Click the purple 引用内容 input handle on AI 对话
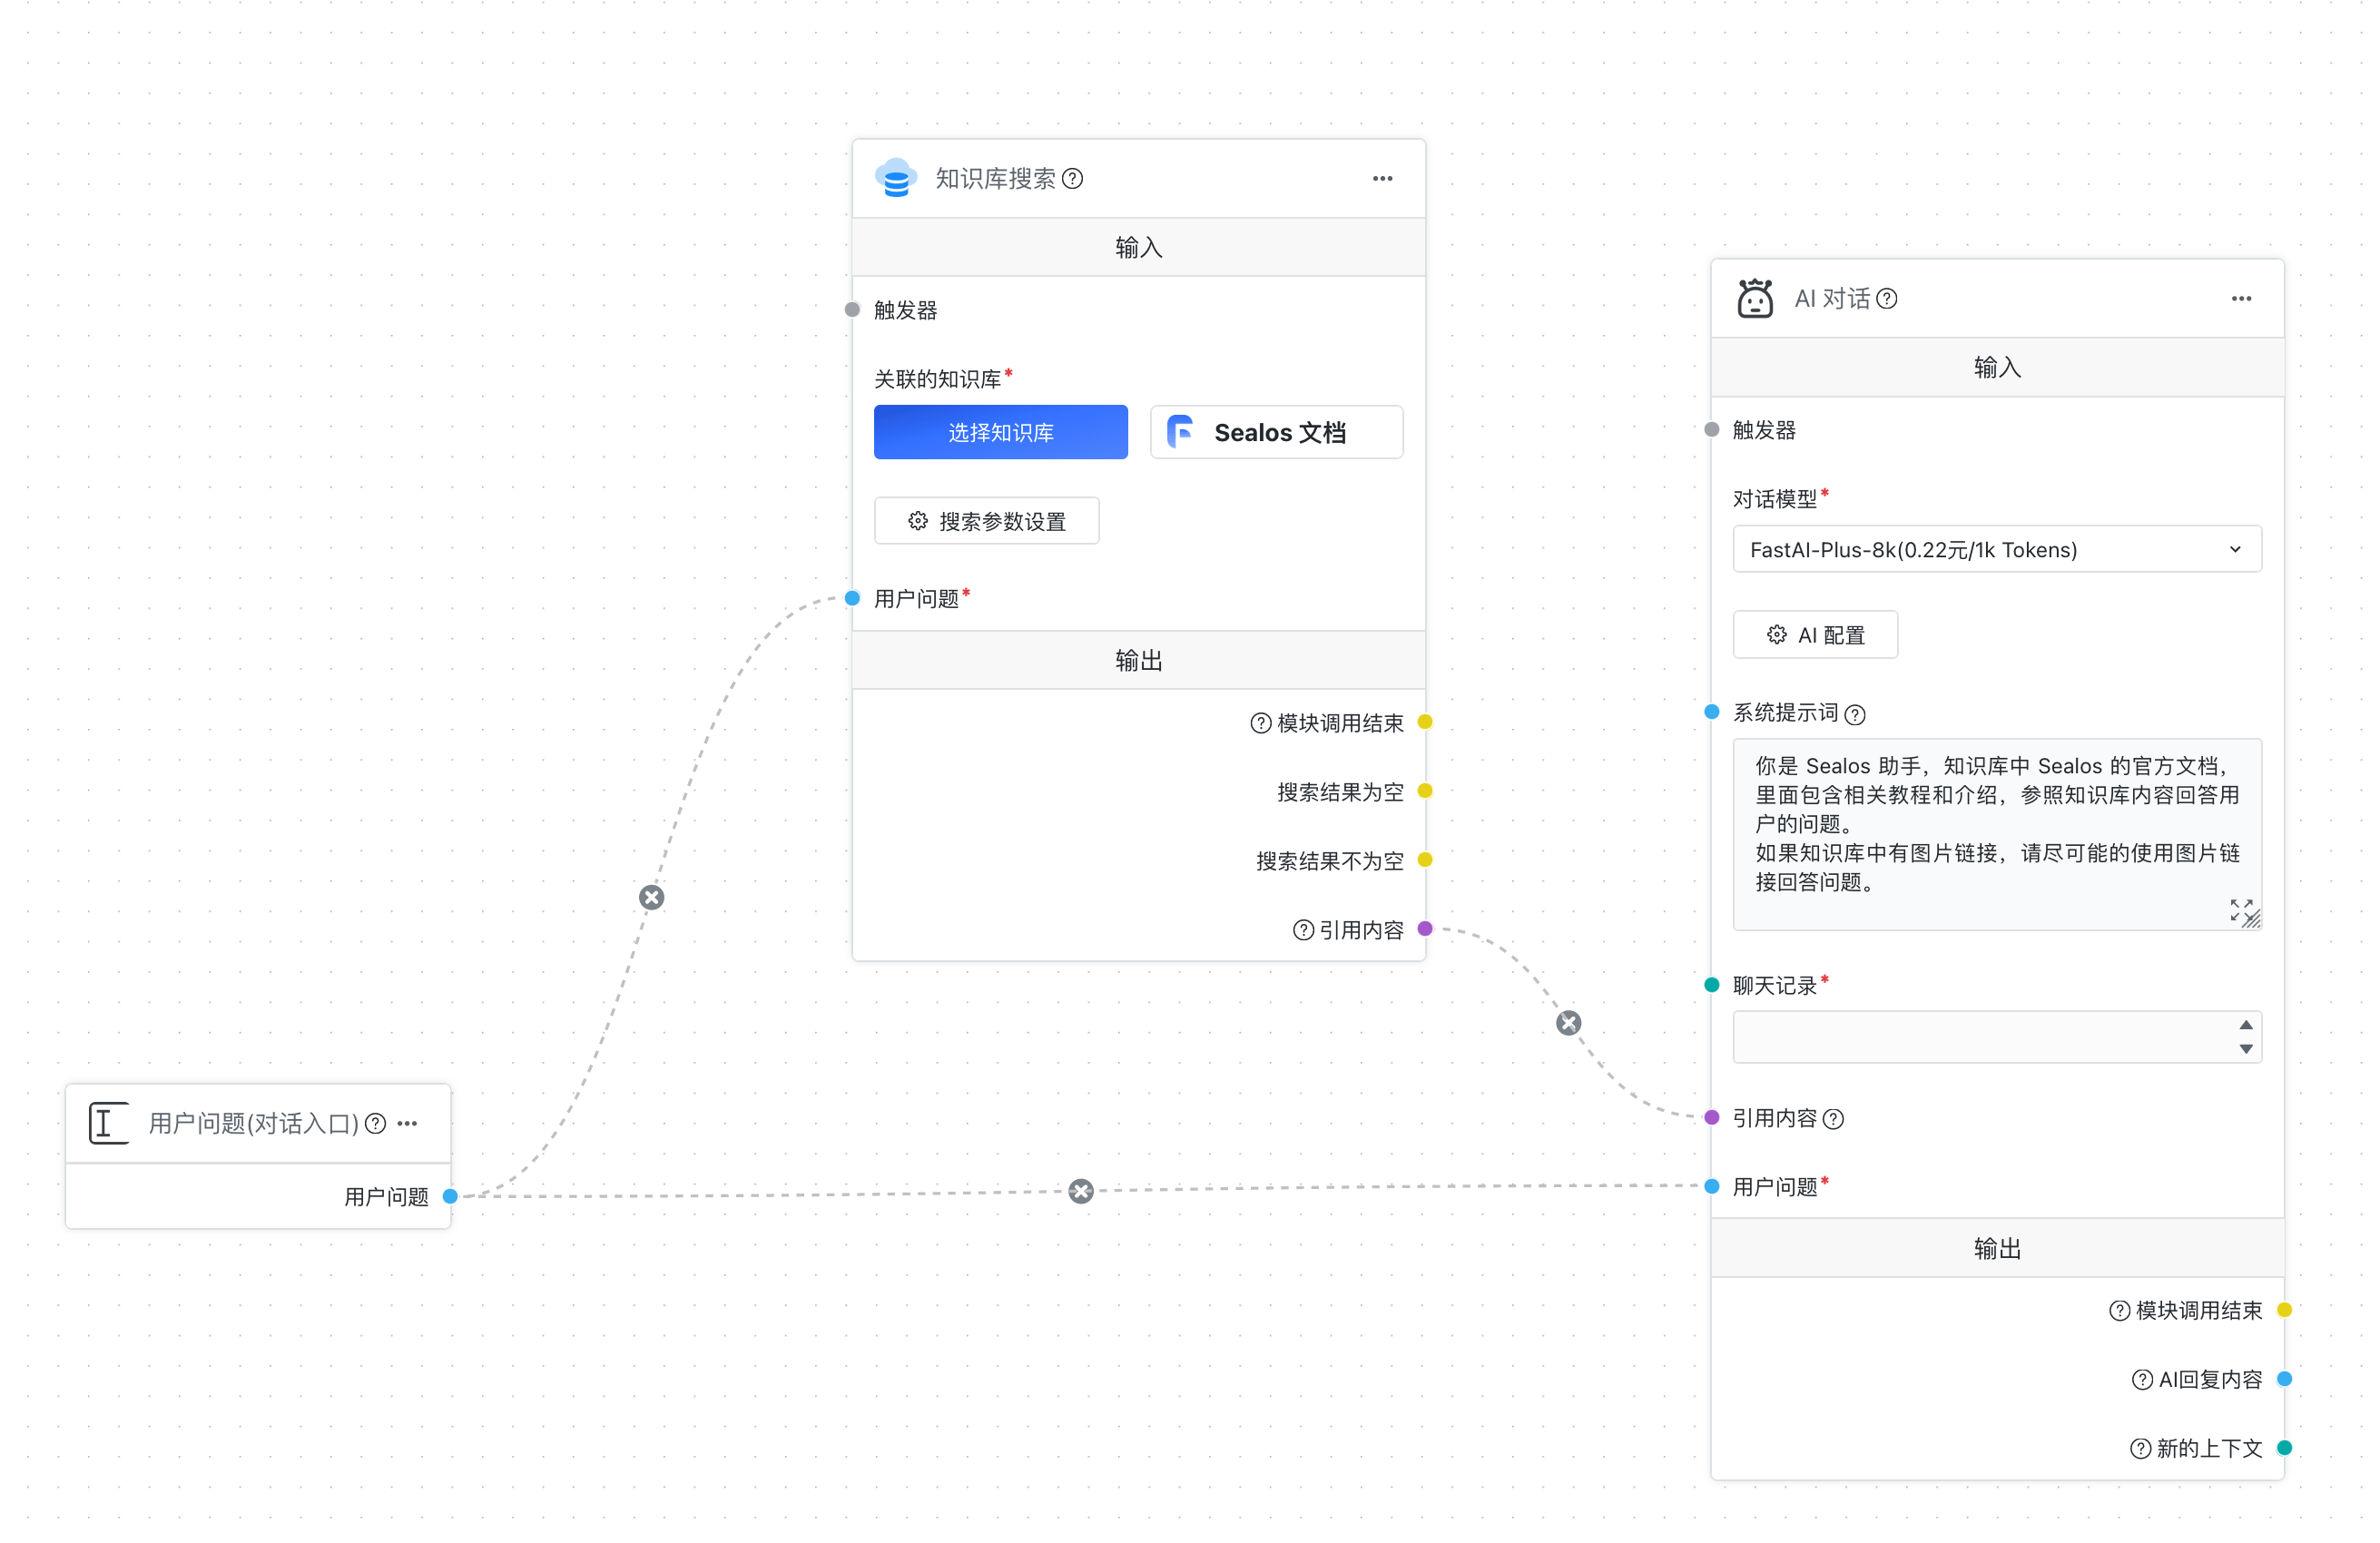 1711,1117
